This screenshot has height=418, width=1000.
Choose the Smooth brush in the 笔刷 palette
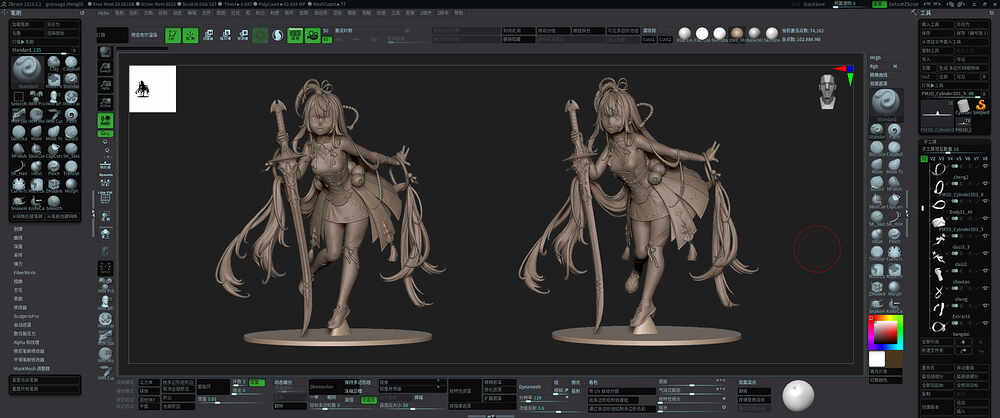pos(54,203)
